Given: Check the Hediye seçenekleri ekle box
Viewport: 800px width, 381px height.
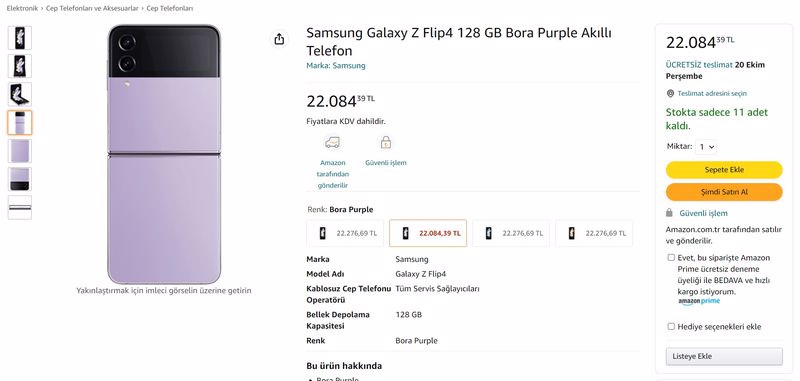Looking at the screenshot, I should click(671, 326).
